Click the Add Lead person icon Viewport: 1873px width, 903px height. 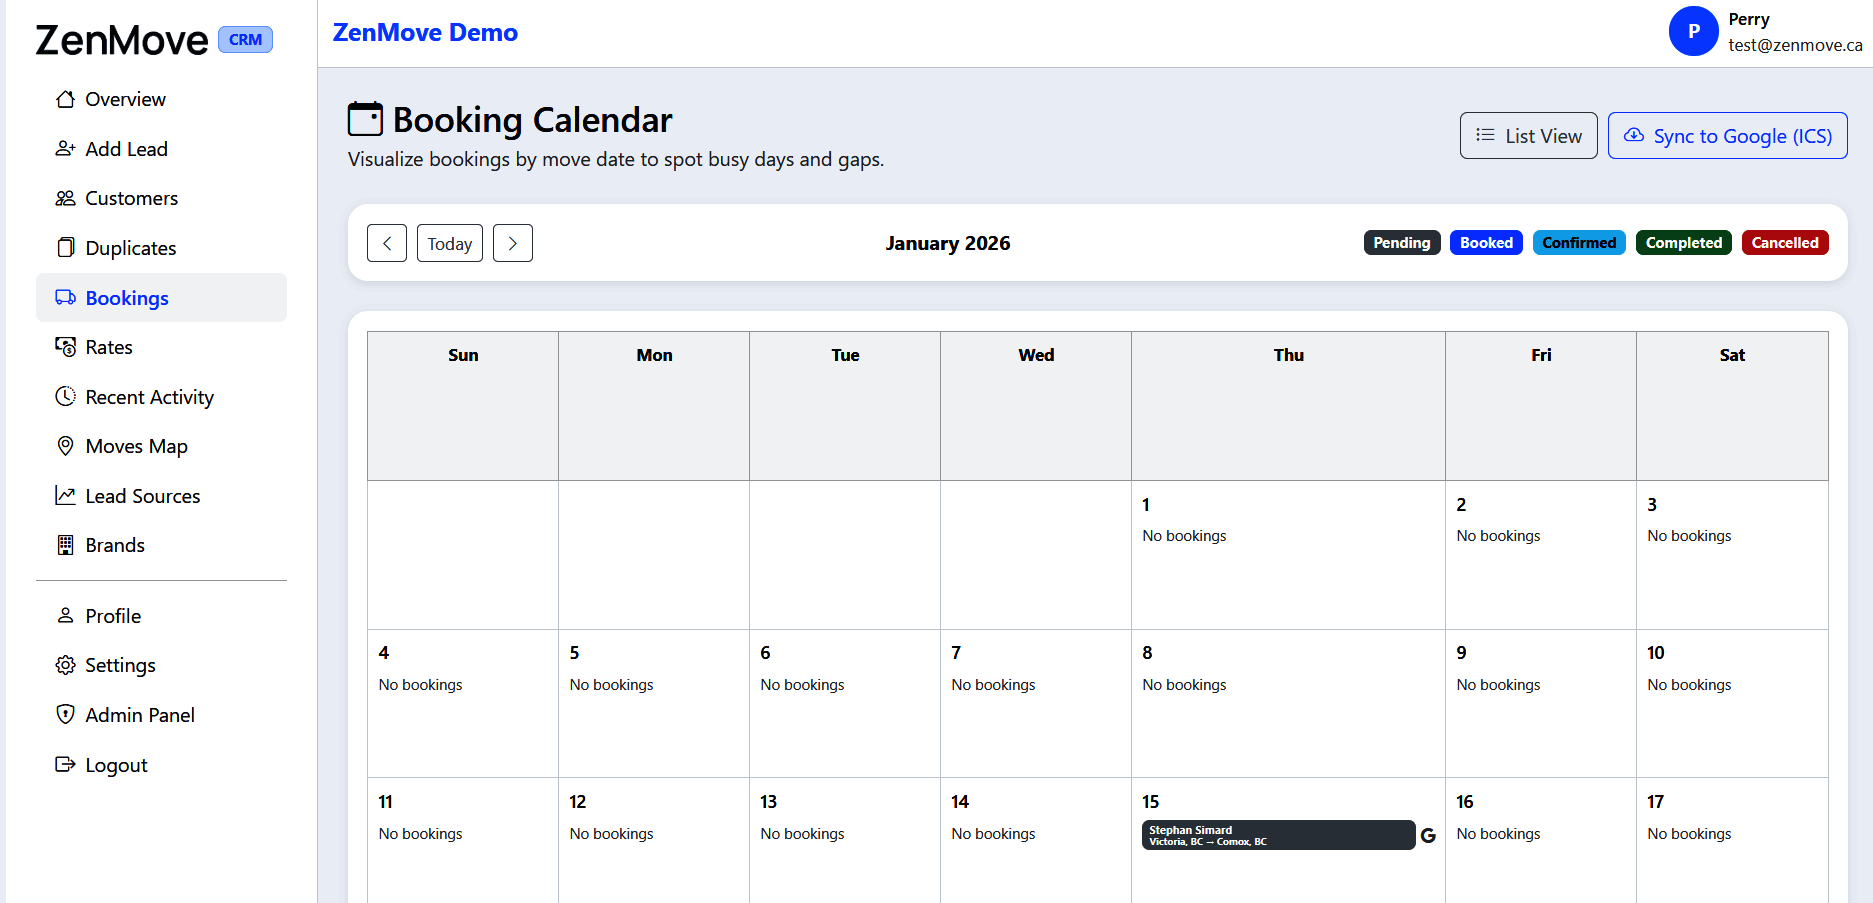[x=65, y=149]
